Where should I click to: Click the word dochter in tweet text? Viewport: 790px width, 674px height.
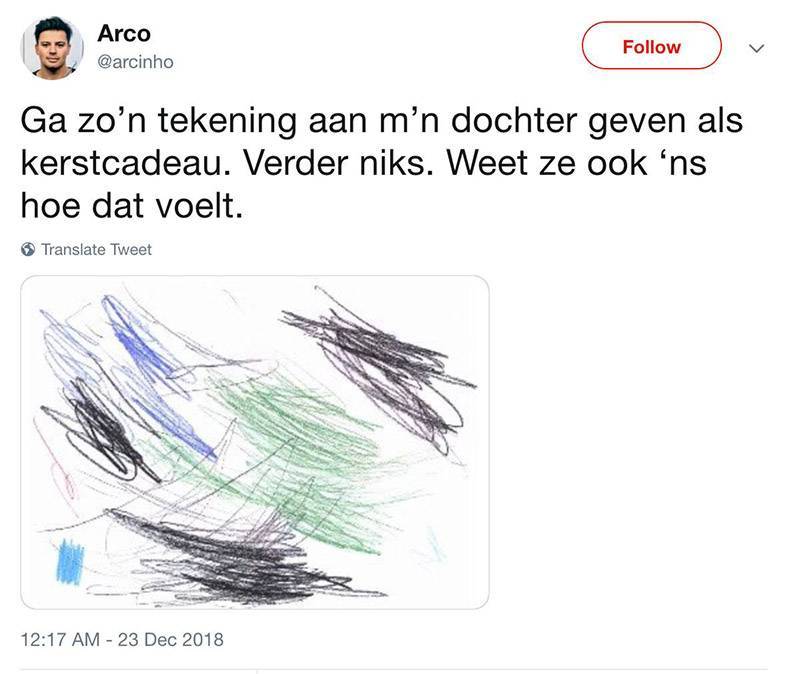click(x=513, y=120)
